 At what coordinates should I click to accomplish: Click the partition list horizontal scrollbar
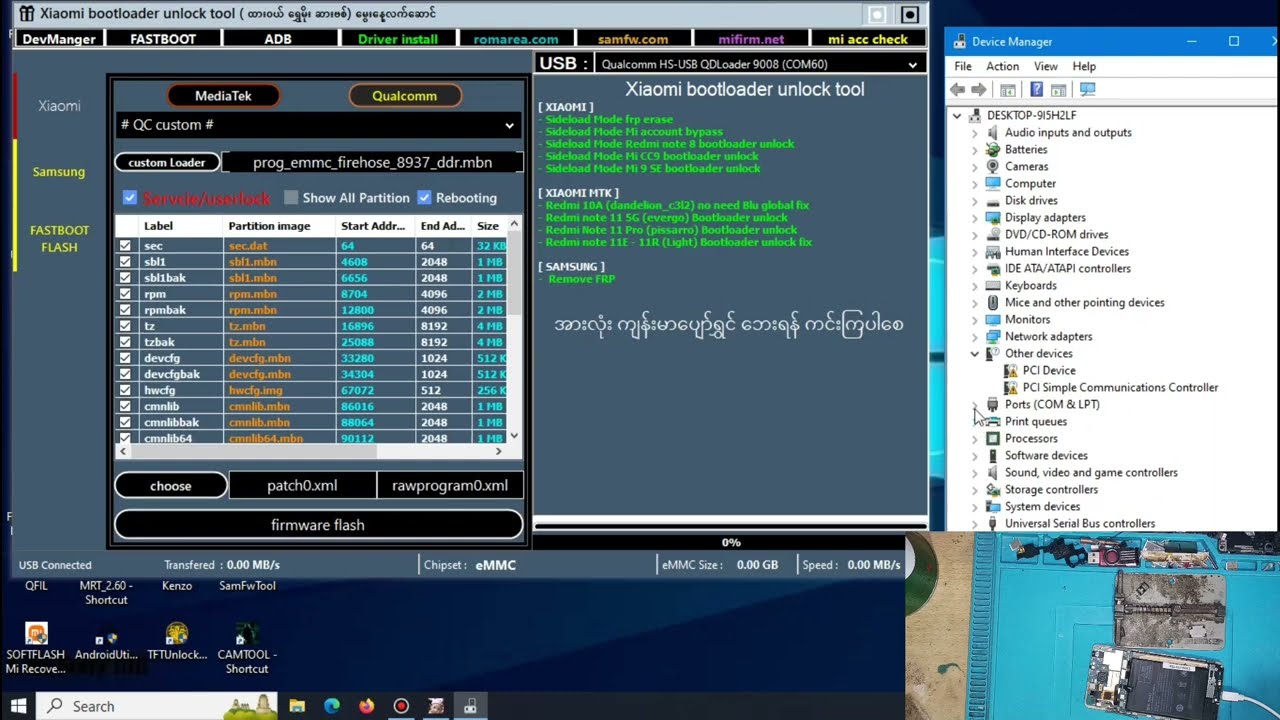point(311,451)
